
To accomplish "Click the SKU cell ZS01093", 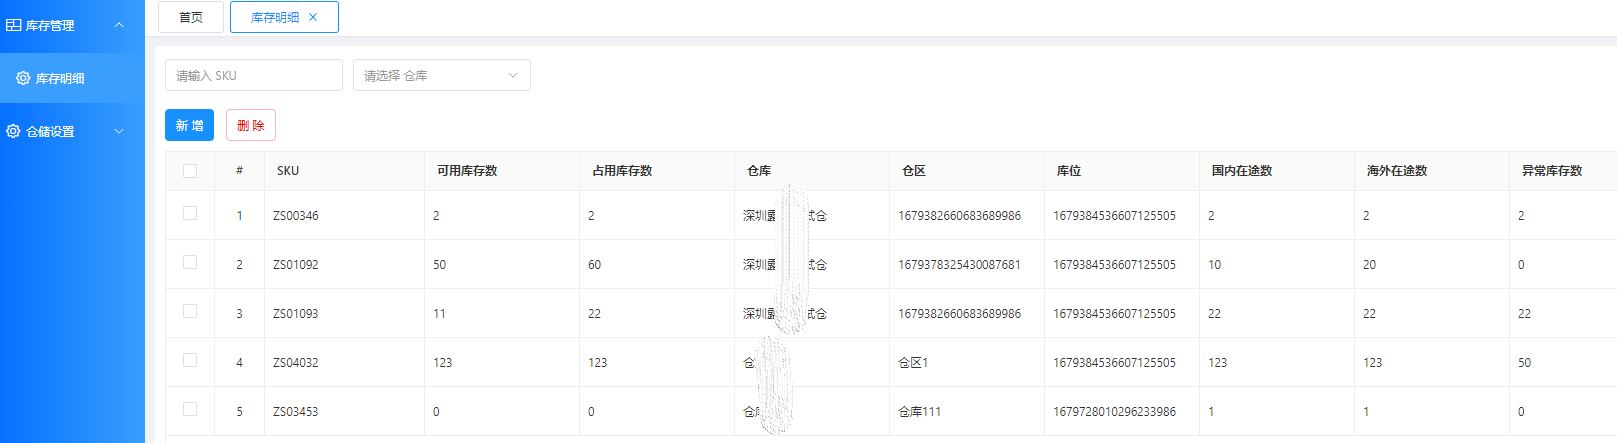I will 296,314.
